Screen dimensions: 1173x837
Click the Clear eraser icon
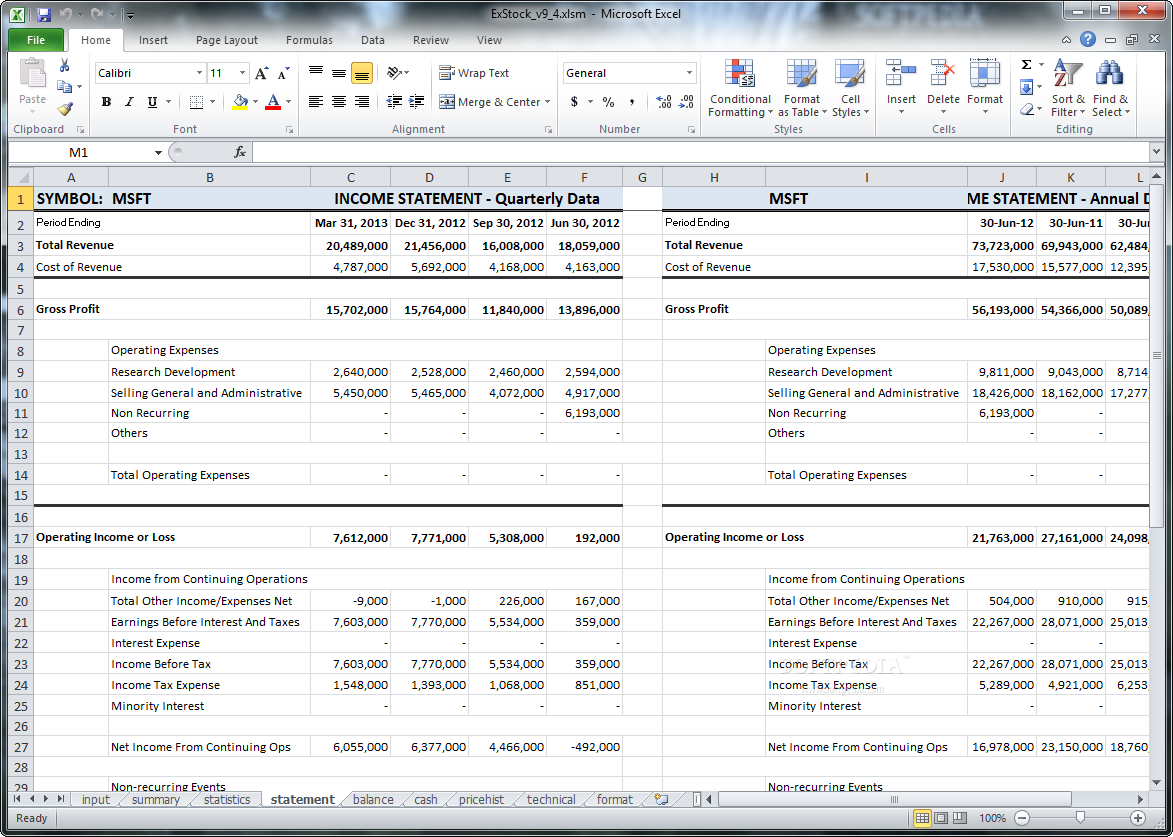point(1026,109)
